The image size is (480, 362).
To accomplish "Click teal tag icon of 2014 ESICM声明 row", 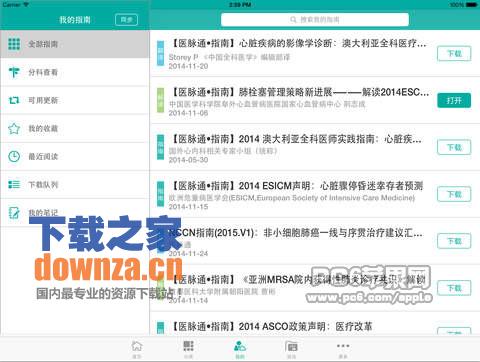I will pos(160,194).
